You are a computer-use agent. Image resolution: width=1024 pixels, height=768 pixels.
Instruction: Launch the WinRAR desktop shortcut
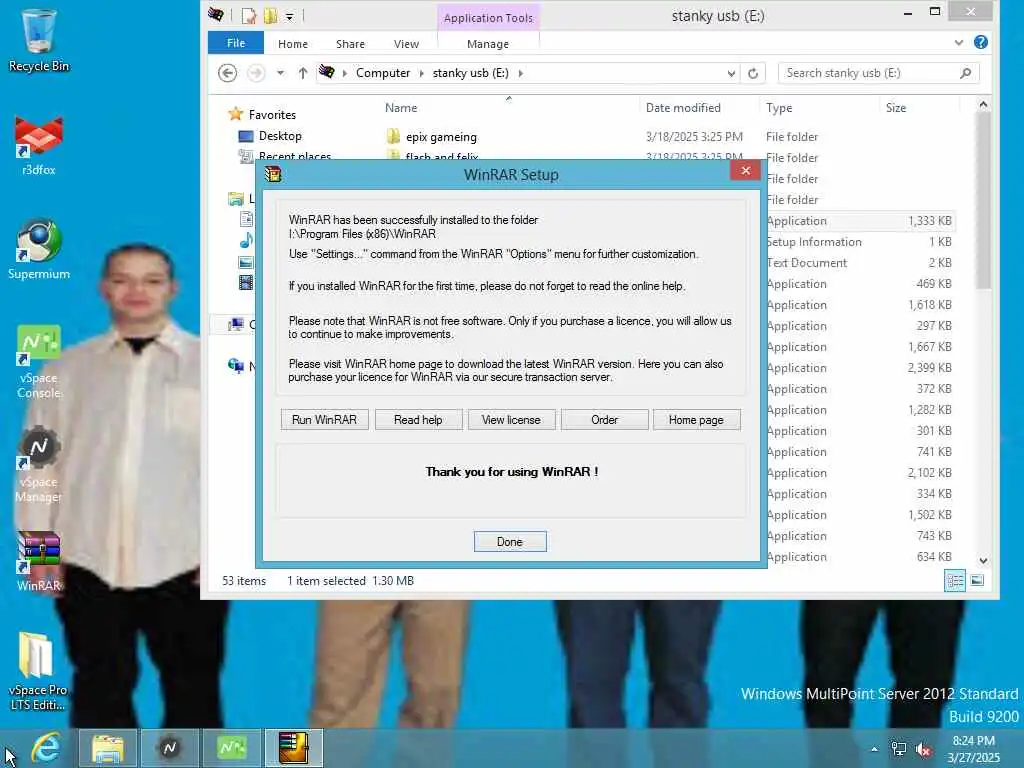pos(39,562)
